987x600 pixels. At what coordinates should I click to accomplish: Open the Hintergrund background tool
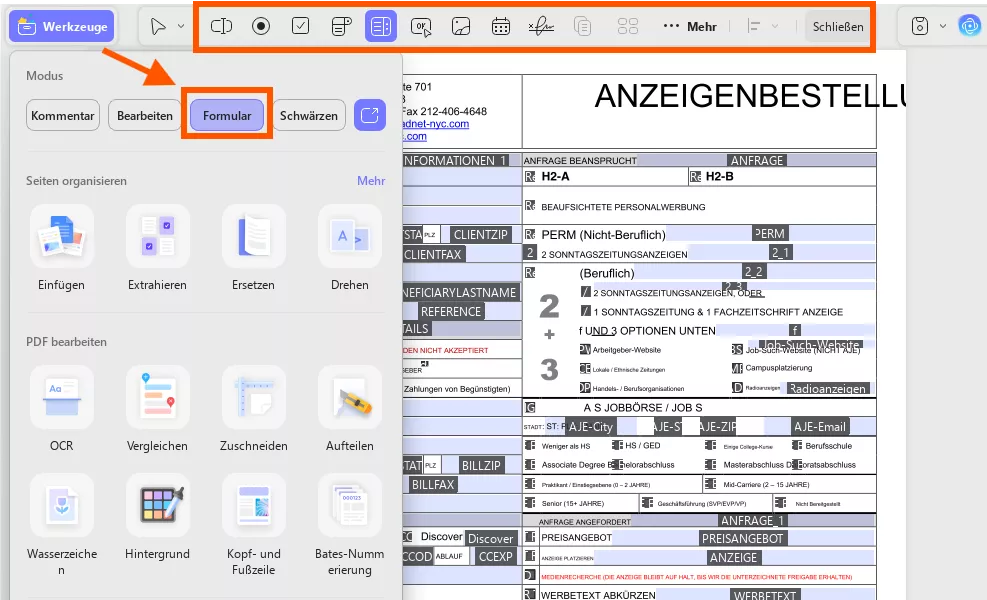pos(157,518)
